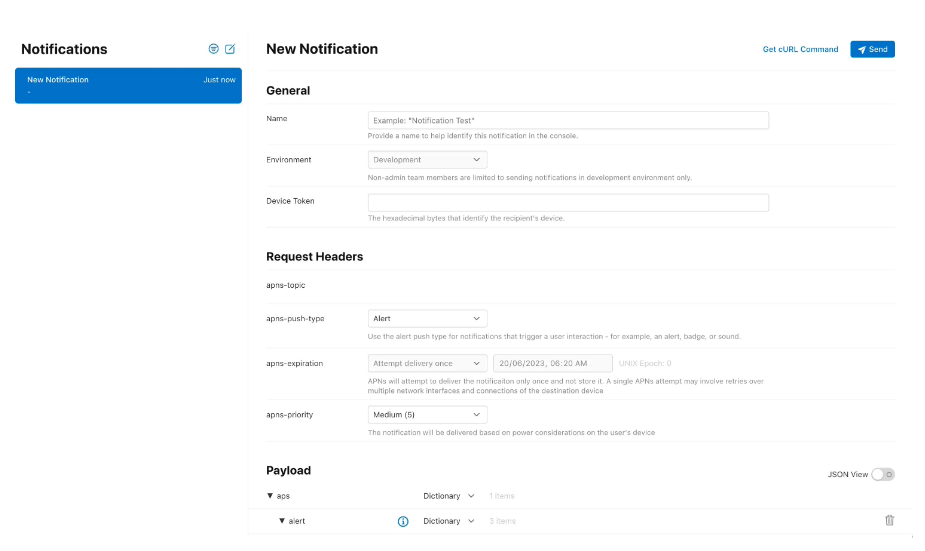Click the paper plane icon in Send

[861, 49]
